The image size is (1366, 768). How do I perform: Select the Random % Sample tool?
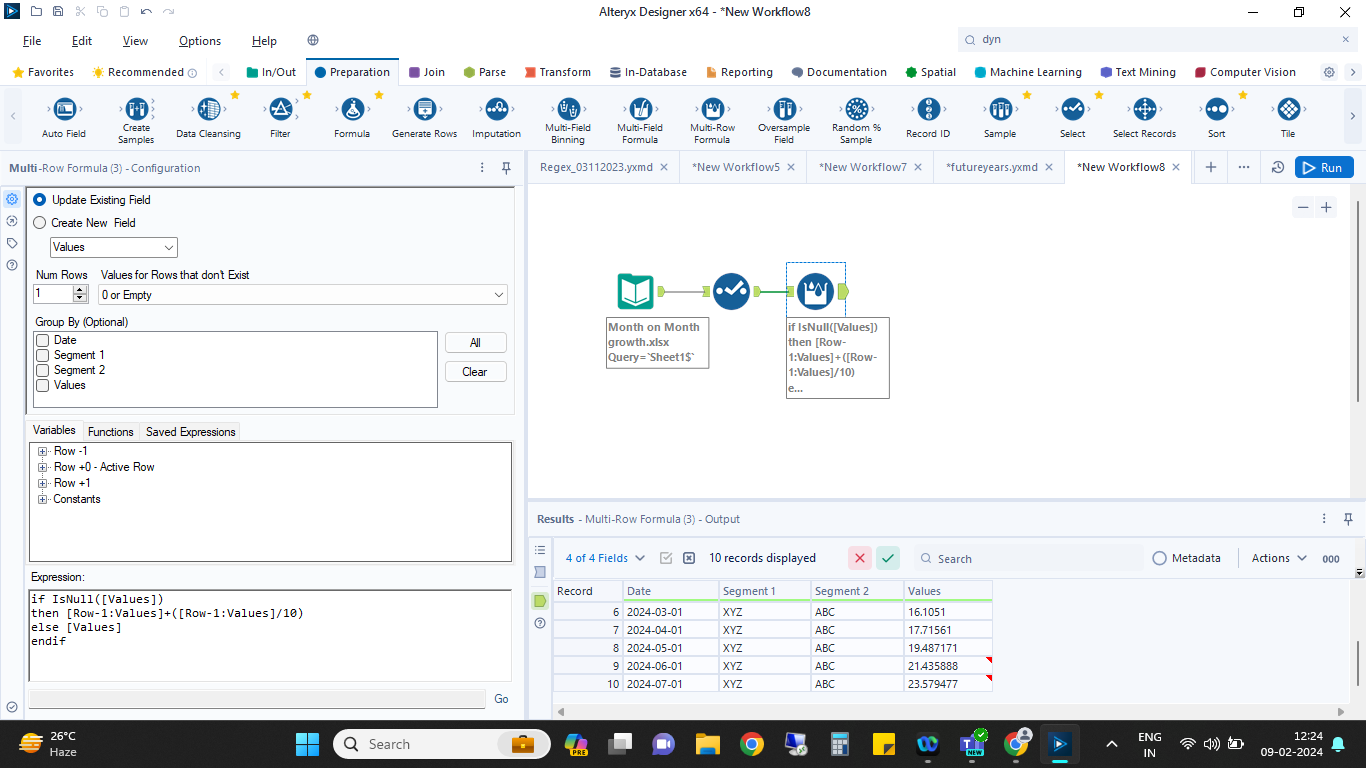coord(855,110)
